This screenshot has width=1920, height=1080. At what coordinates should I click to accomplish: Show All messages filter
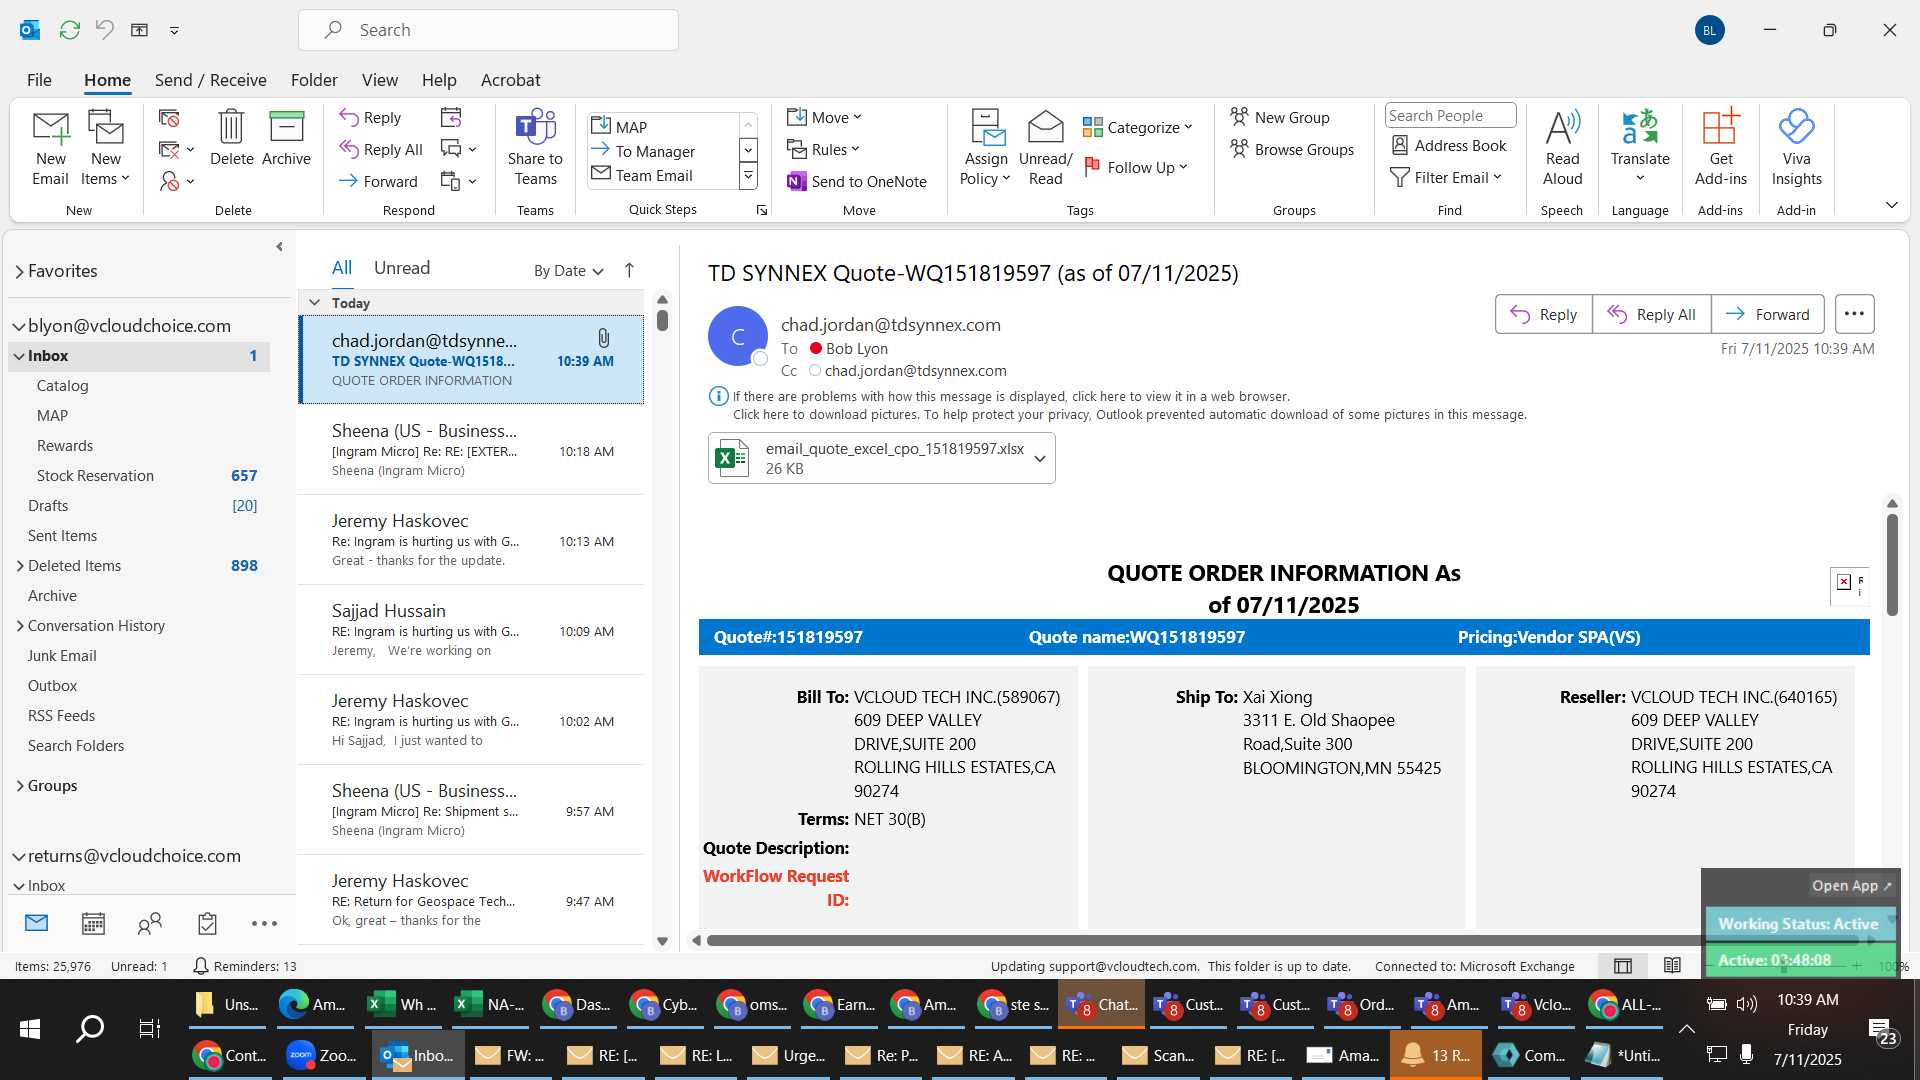click(x=342, y=268)
